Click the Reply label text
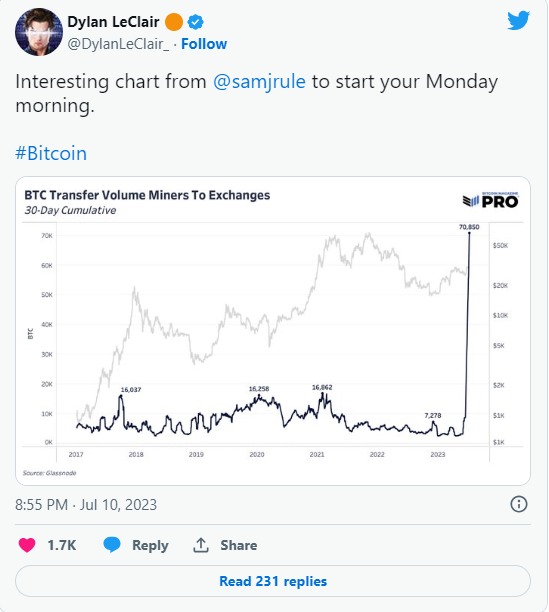The width and height of the screenshot is (549, 612). [150, 545]
